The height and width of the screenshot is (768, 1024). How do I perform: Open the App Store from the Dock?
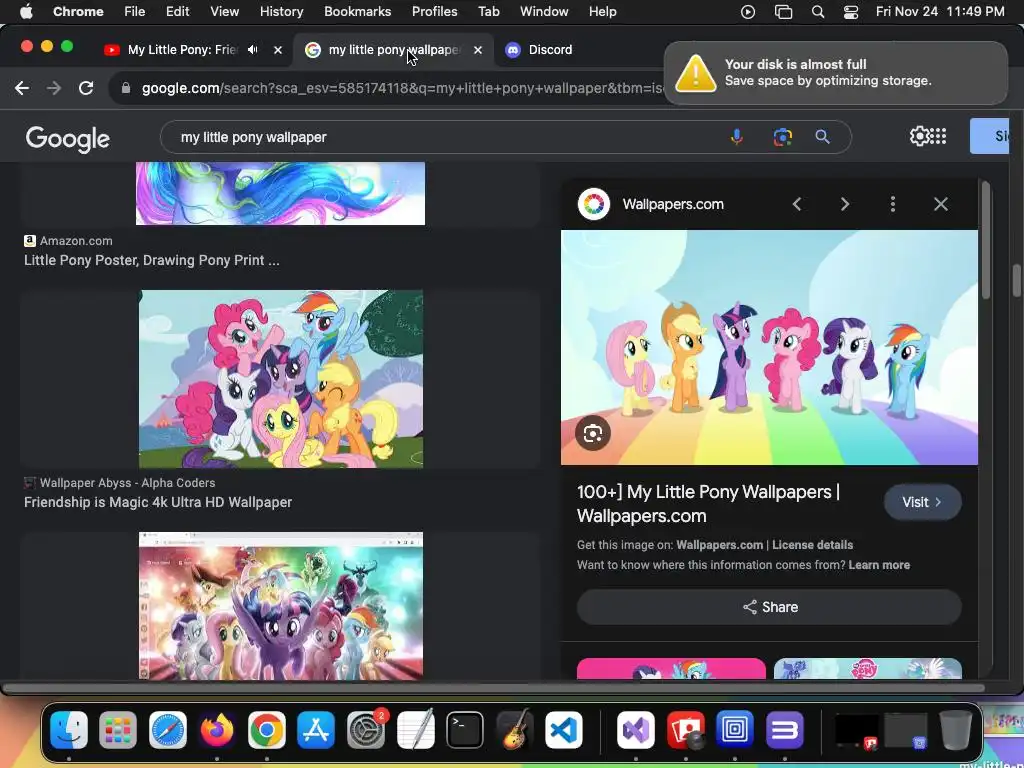[316, 729]
